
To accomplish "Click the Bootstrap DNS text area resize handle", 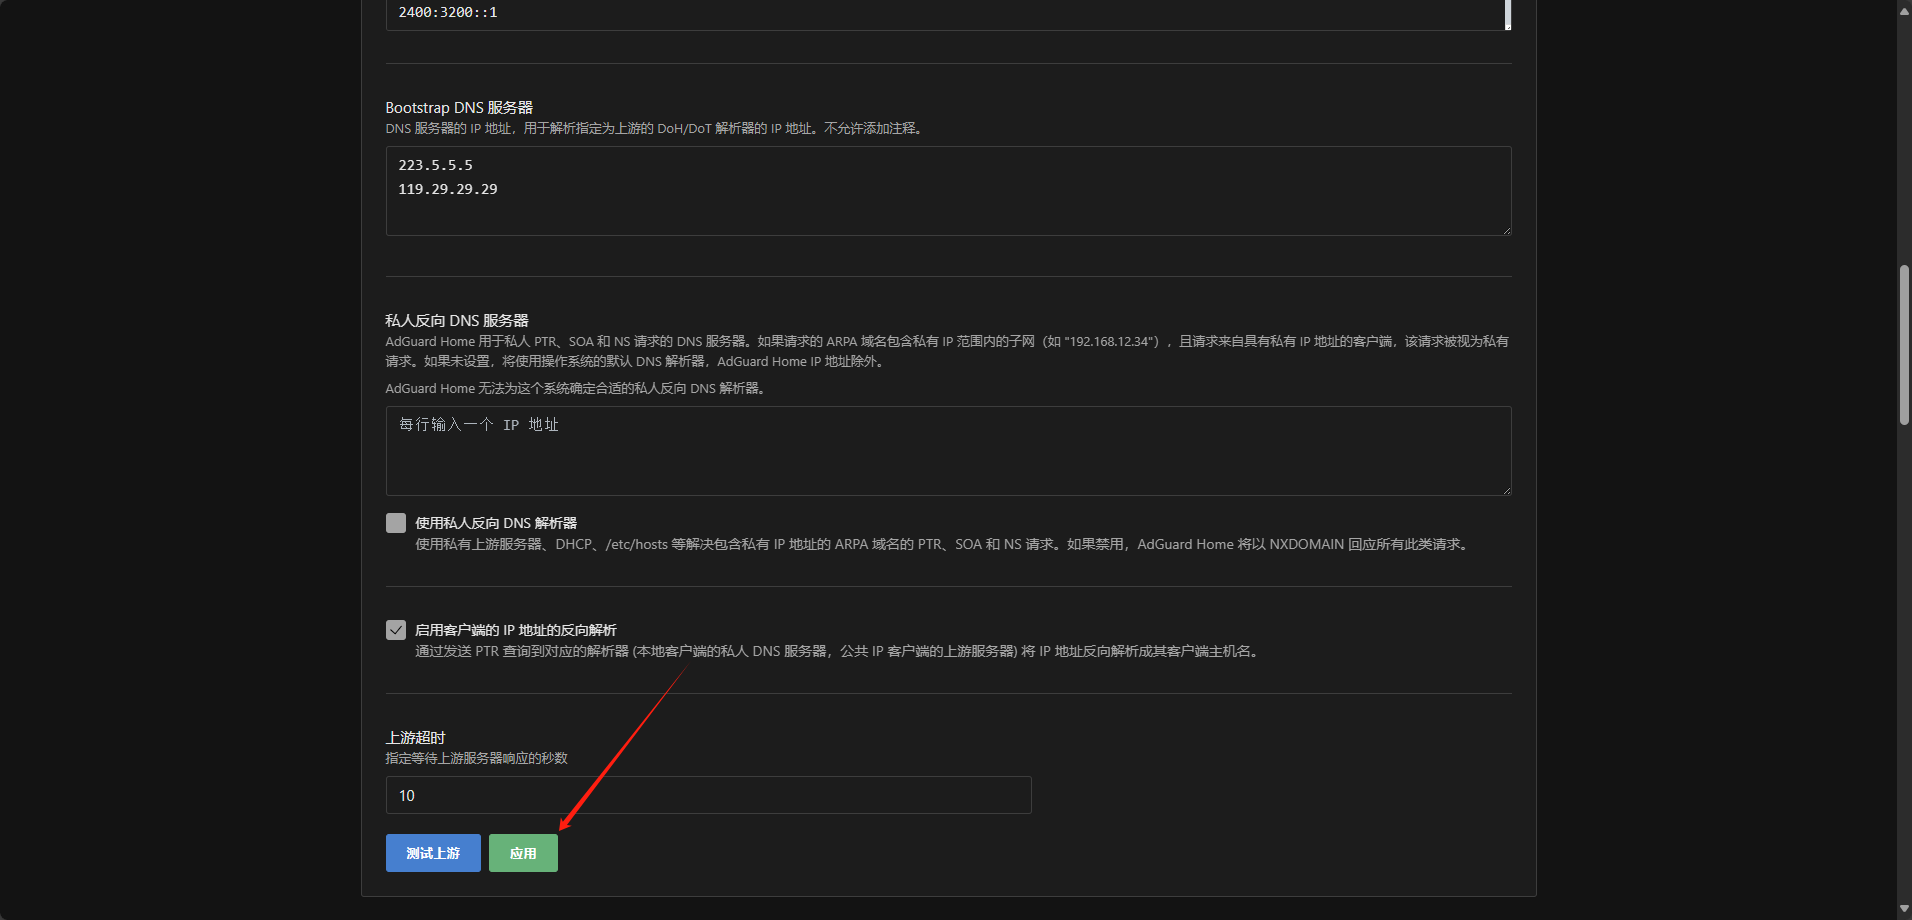I will 1506,230.
